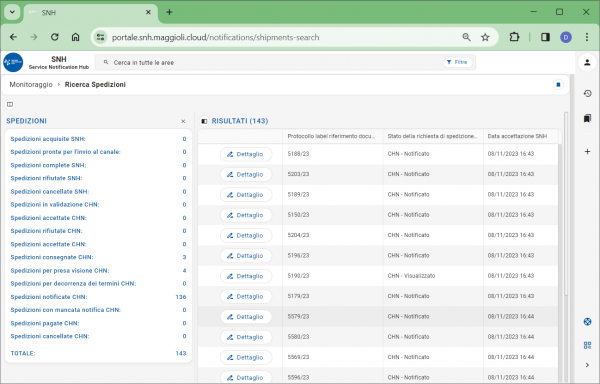Select Spedizioni per presa visione CHN
Viewport: 600px width, 384px height.
(98, 270)
